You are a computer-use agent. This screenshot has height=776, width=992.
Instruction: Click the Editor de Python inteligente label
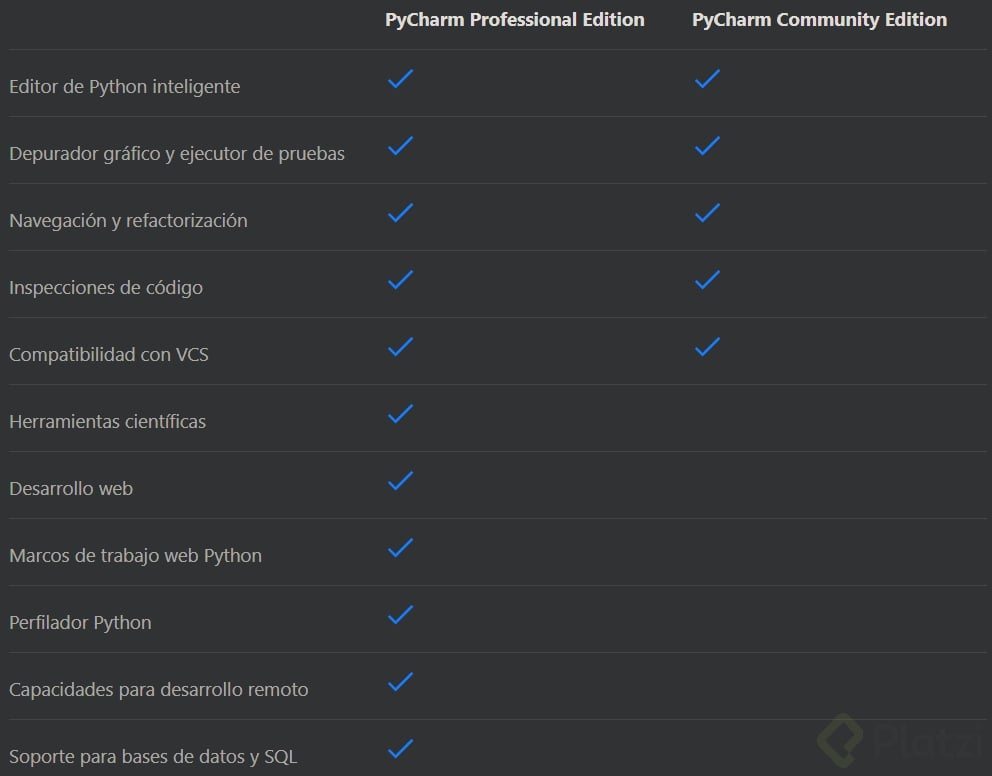125,86
